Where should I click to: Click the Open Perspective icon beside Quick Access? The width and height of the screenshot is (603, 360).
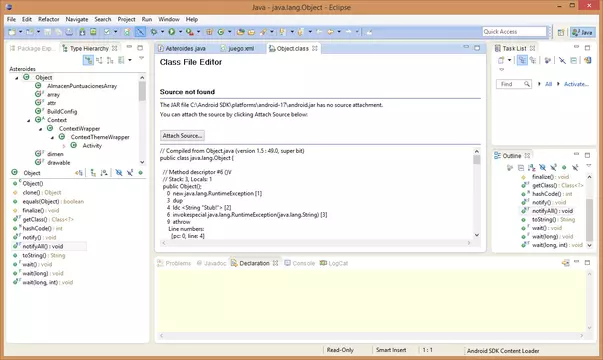tap(561, 32)
